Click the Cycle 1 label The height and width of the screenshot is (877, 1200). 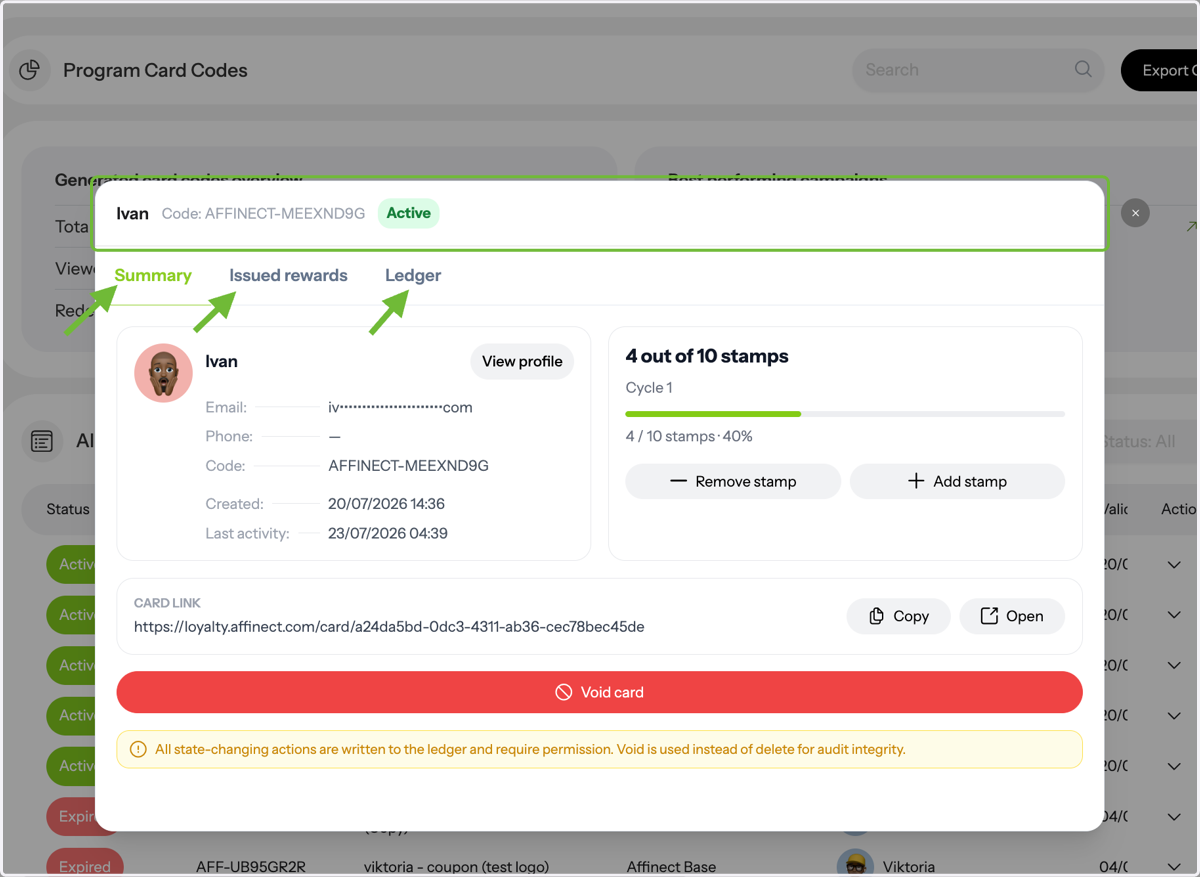(649, 388)
